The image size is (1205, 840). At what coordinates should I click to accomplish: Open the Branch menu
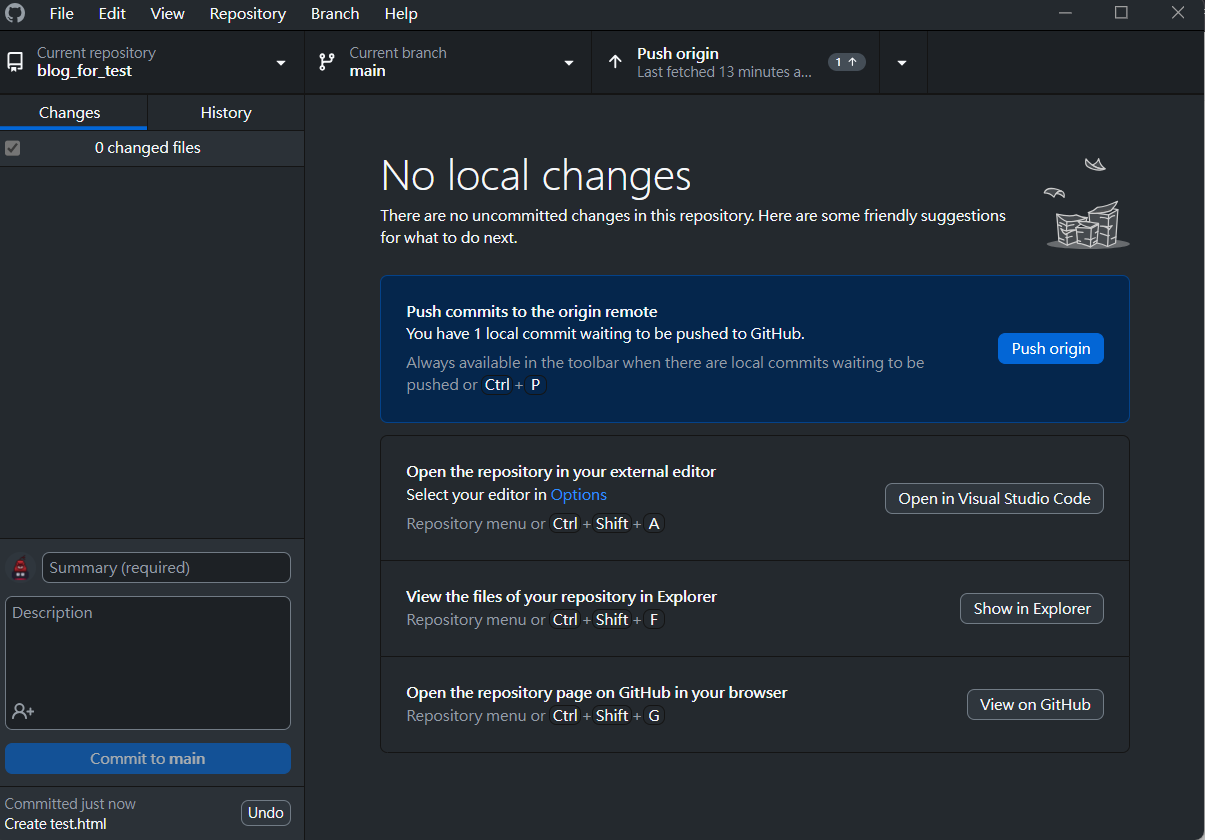[335, 14]
